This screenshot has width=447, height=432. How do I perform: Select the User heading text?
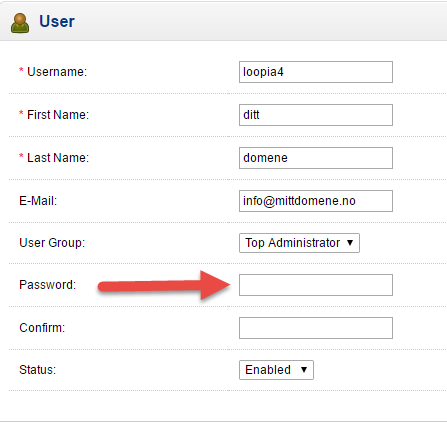click(x=57, y=21)
